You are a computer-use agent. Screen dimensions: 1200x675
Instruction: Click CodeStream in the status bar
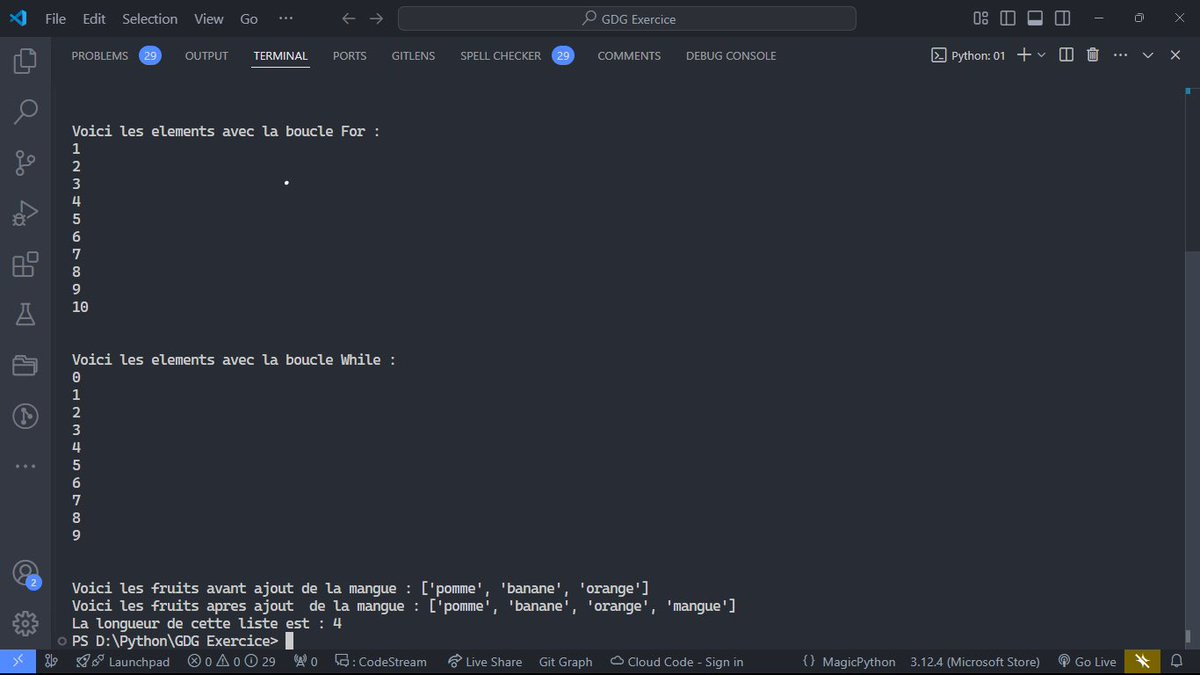point(380,661)
